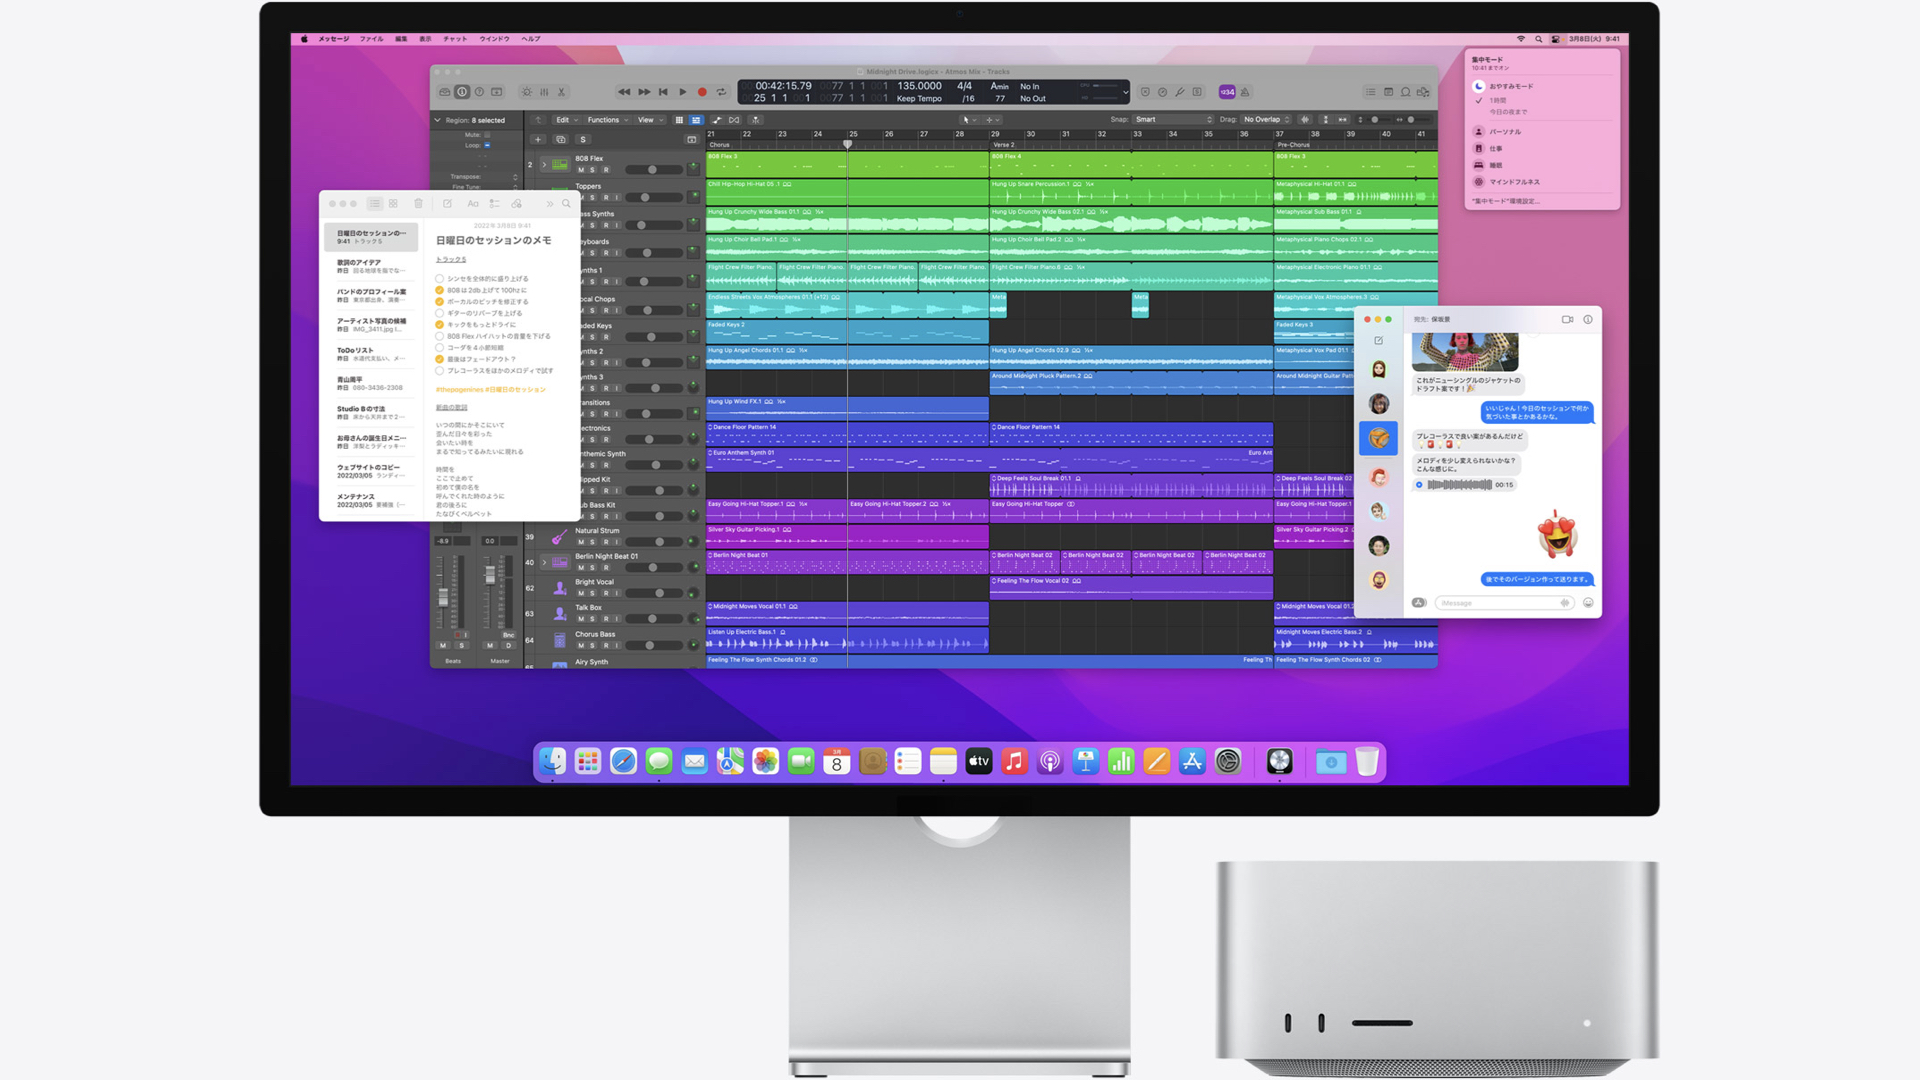Start a FaceTime video call in Messages

click(1567, 319)
